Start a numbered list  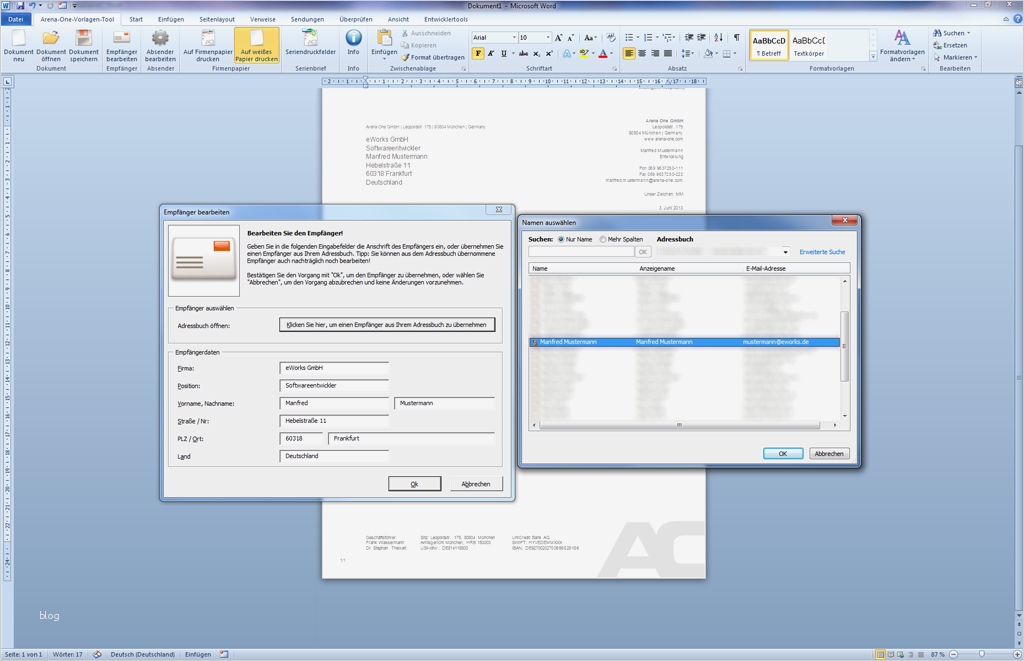(648, 38)
